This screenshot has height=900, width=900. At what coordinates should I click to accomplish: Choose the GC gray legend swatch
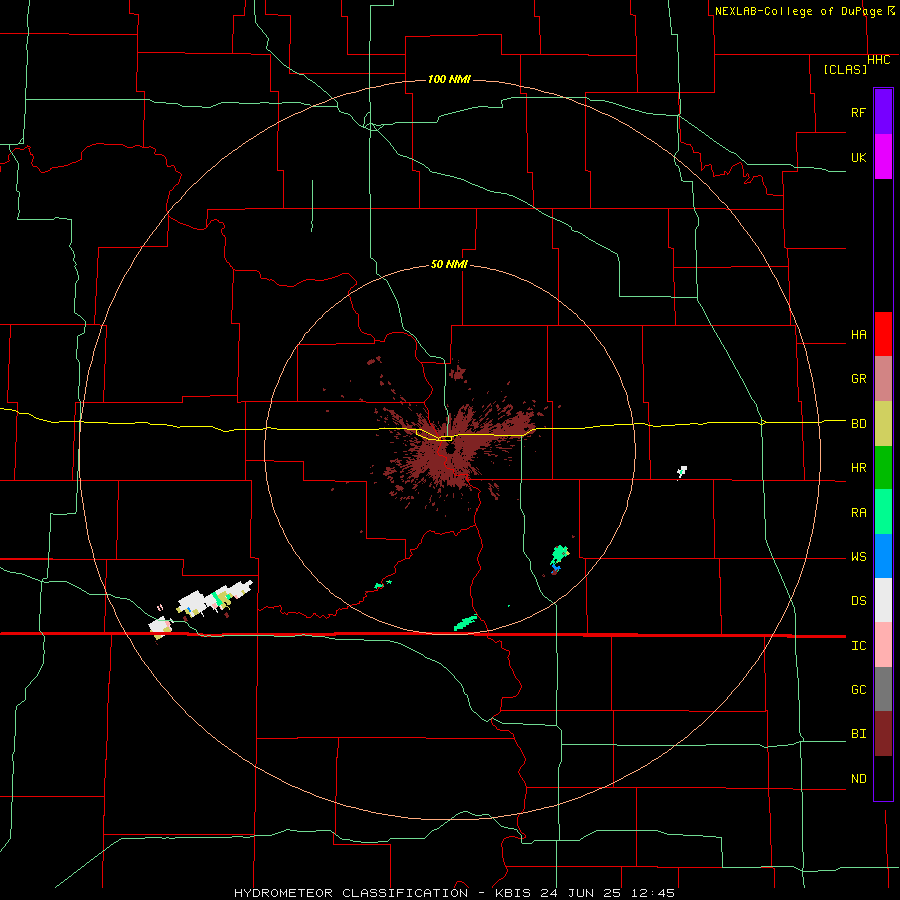click(x=883, y=689)
